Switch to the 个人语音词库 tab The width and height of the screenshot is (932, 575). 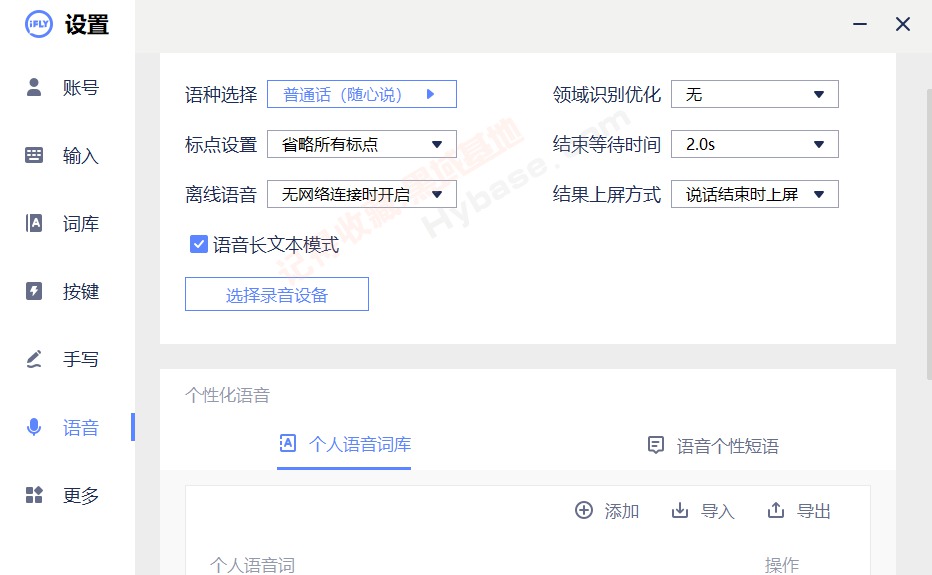point(345,445)
